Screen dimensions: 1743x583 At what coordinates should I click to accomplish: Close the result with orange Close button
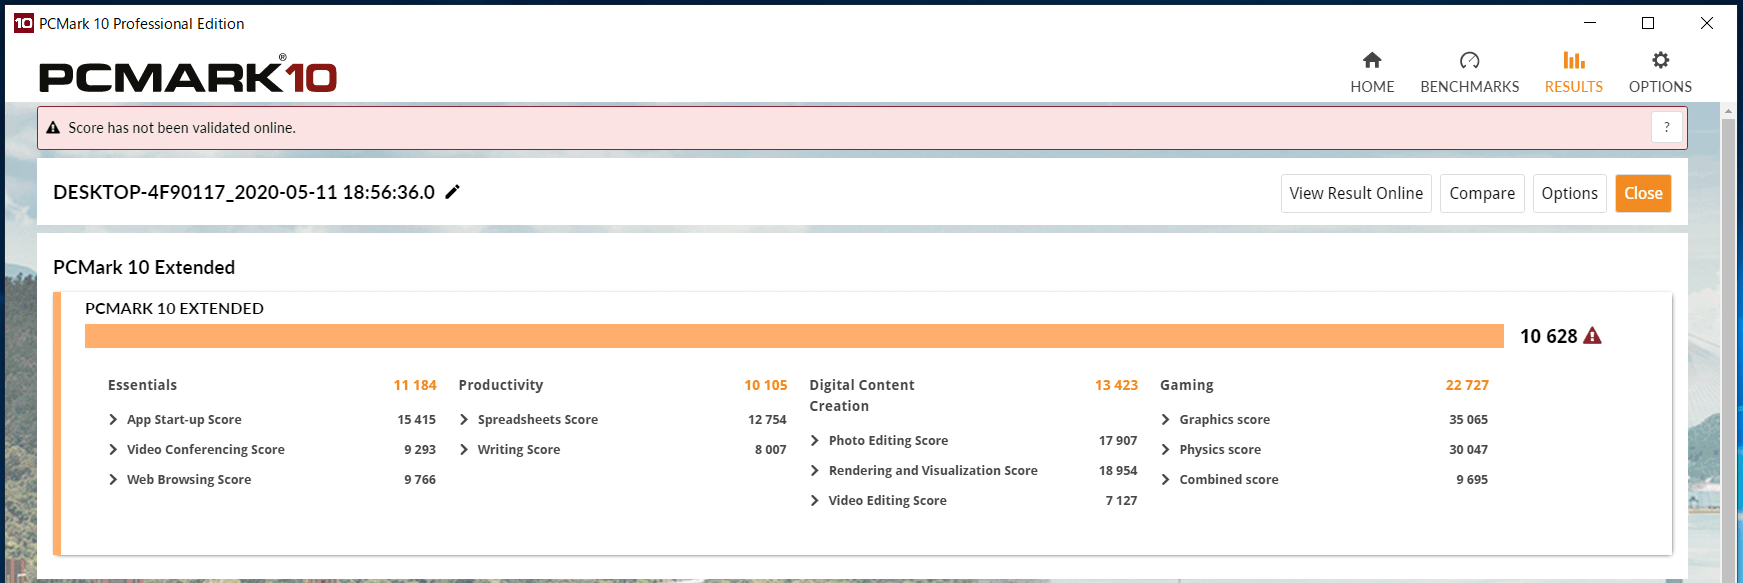(1643, 193)
